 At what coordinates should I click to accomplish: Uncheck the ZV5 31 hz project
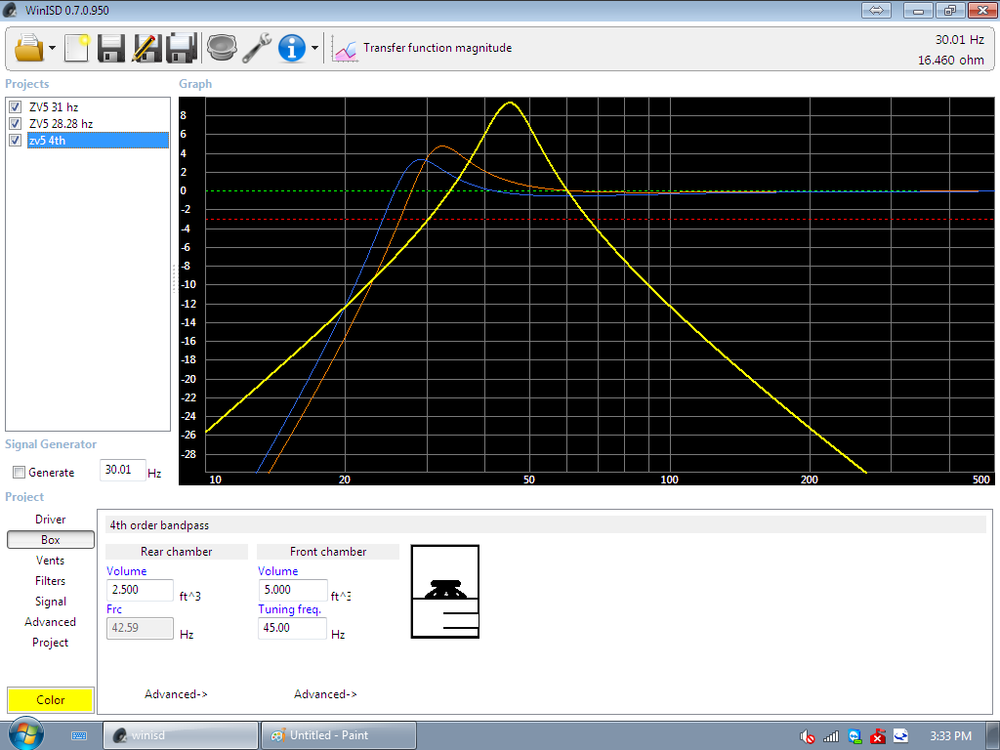(x=15, y=107)
